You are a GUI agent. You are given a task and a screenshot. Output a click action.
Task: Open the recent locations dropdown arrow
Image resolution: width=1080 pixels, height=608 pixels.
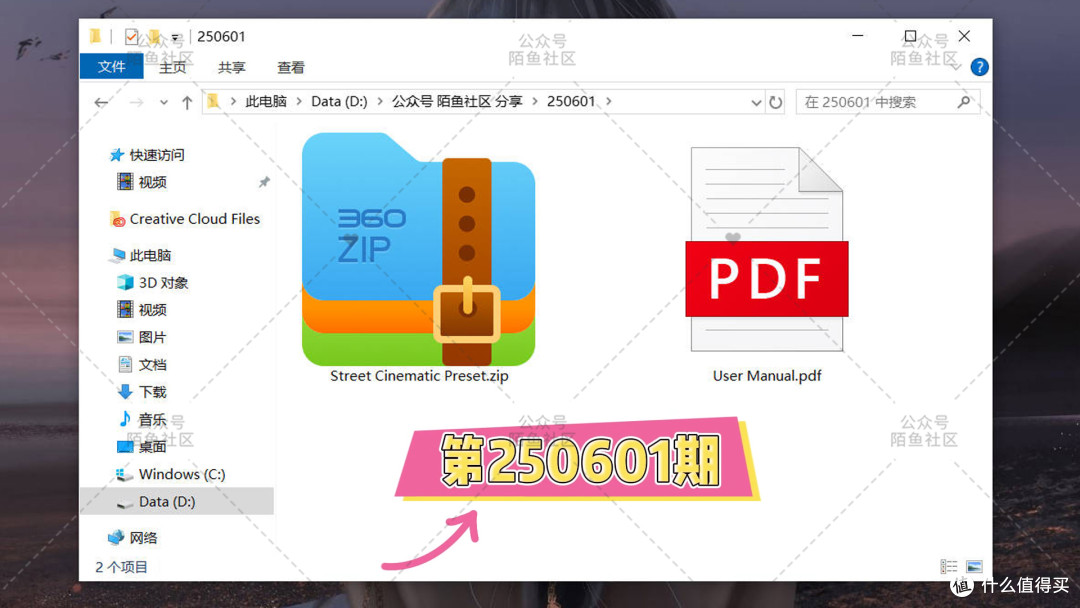(x=163, y=102)
